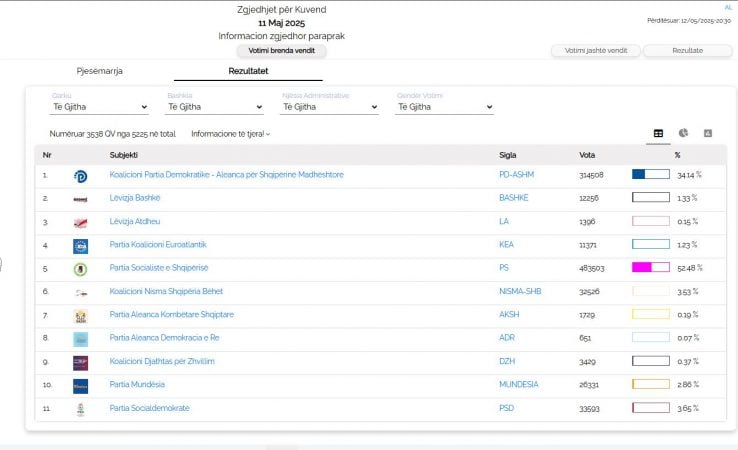
Task: Click the Partia Mundësia logo
Action: pyautogui.click(x=80, y=385)
